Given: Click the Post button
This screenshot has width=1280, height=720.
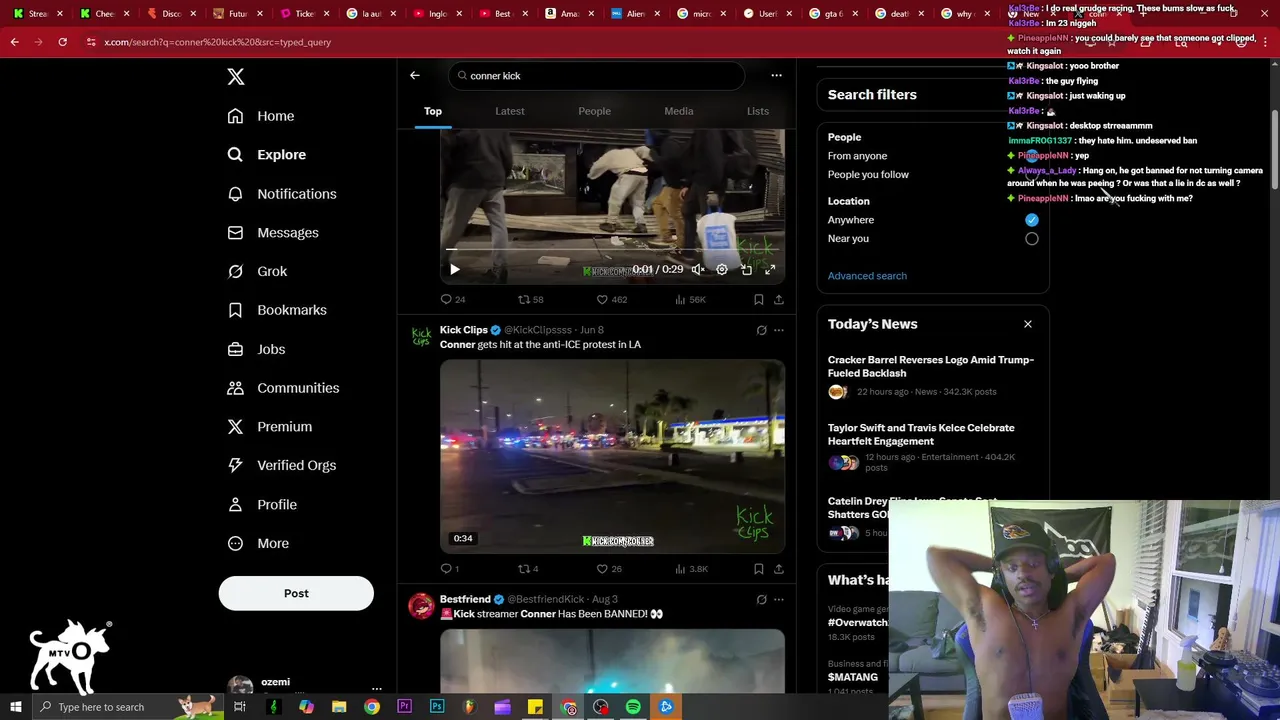Looking at the screenshot, I should pos(296,593).
